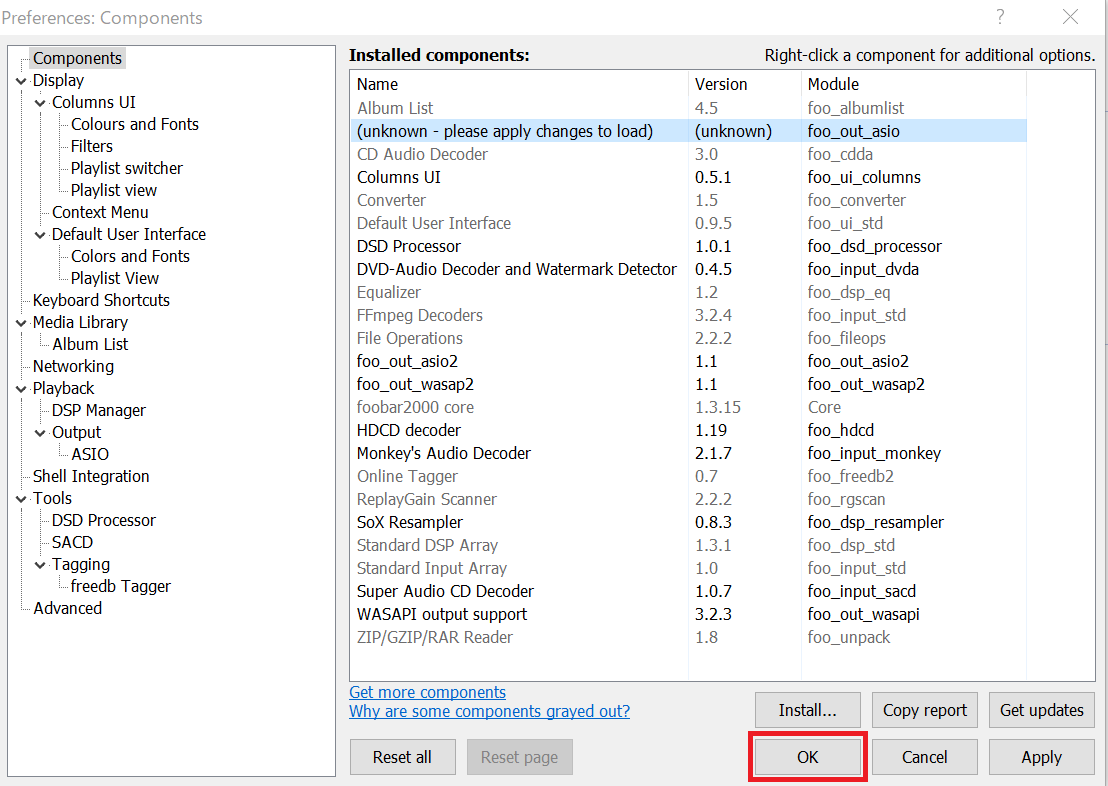Viewport: 1108px width, 786px height.
Task: Open the Get more components link
Action: (x=428, y=692)
